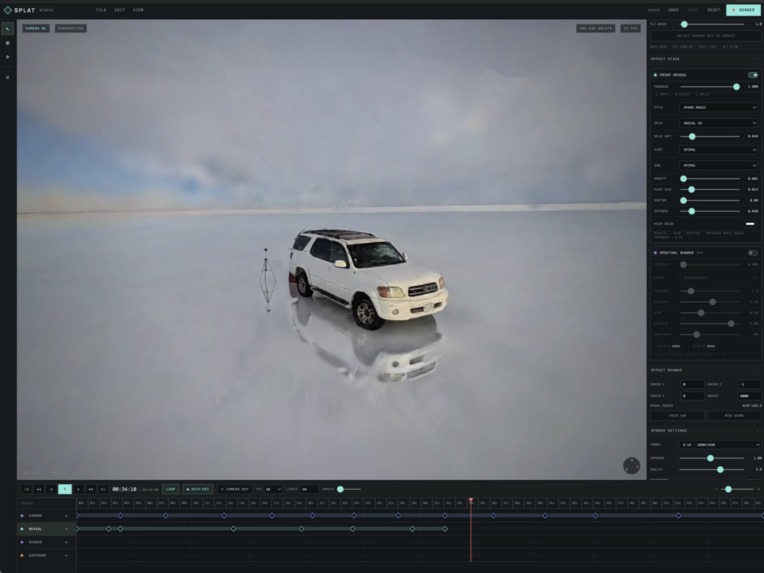Click the Reset button in top bar

click(x=713, y=10)
